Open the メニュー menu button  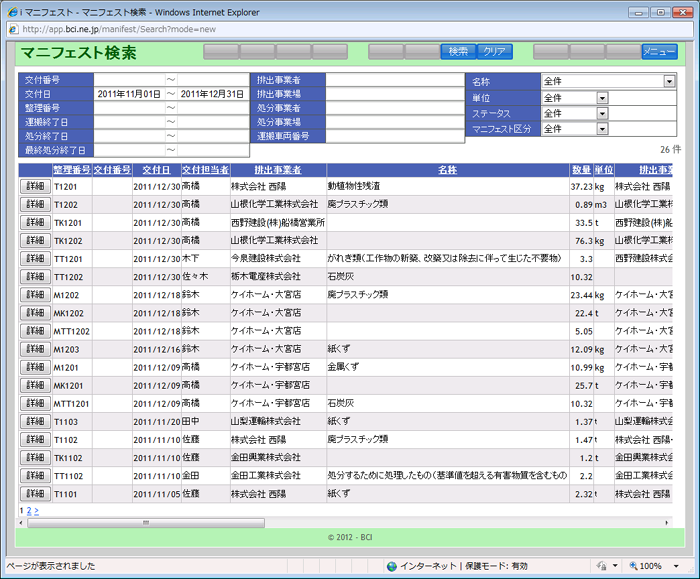point(659,52)
